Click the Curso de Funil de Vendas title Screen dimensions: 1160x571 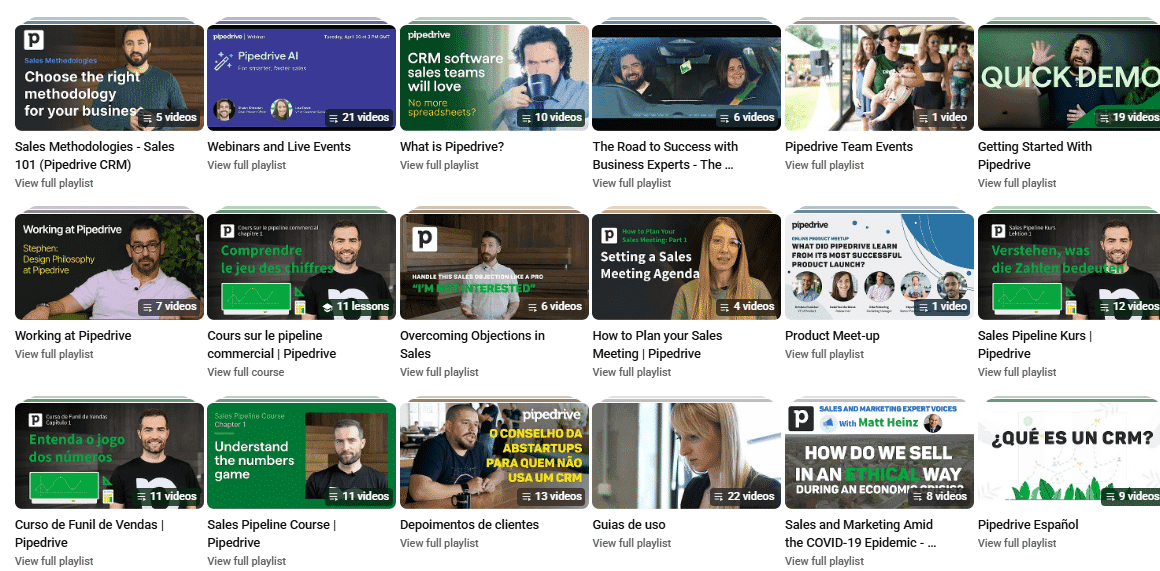point(89,533)
